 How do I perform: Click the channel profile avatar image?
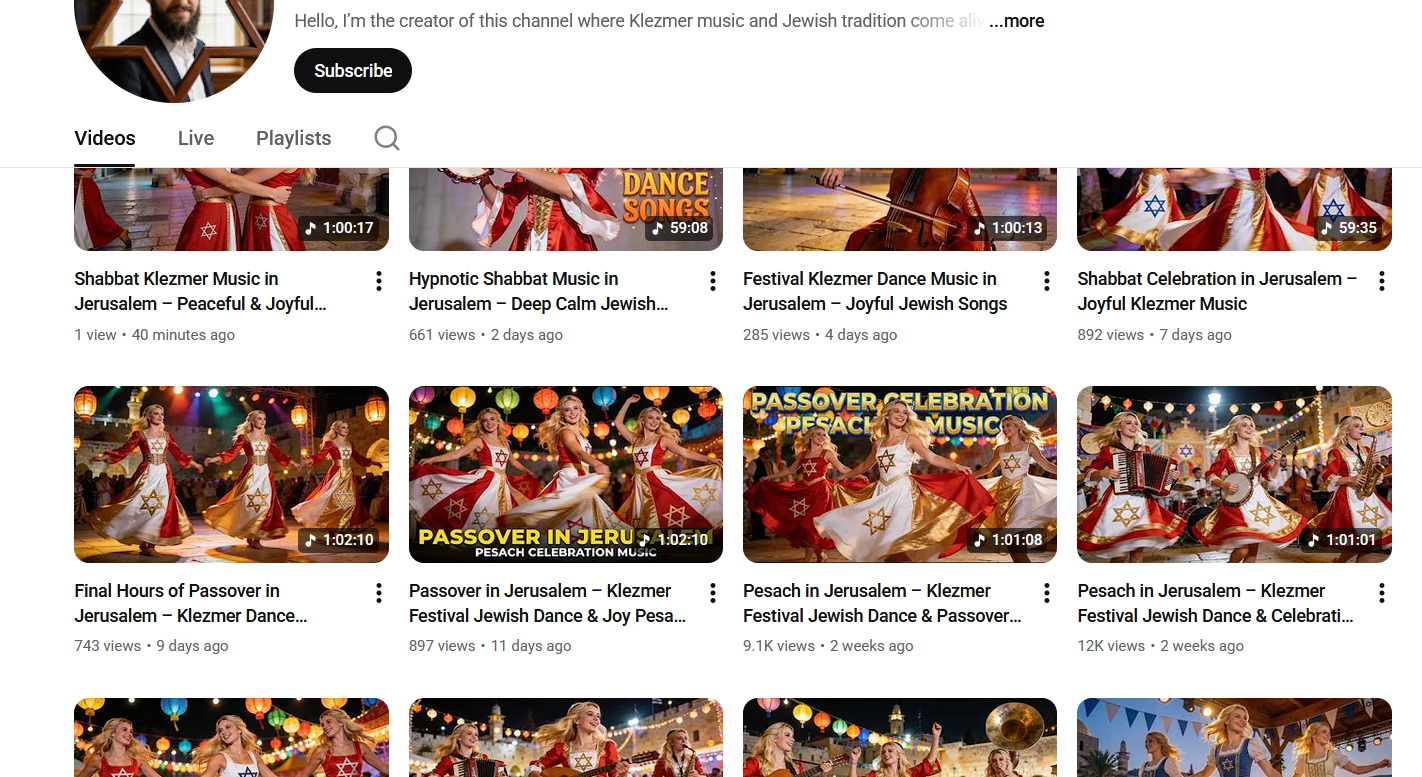click(x=174, y=45)
